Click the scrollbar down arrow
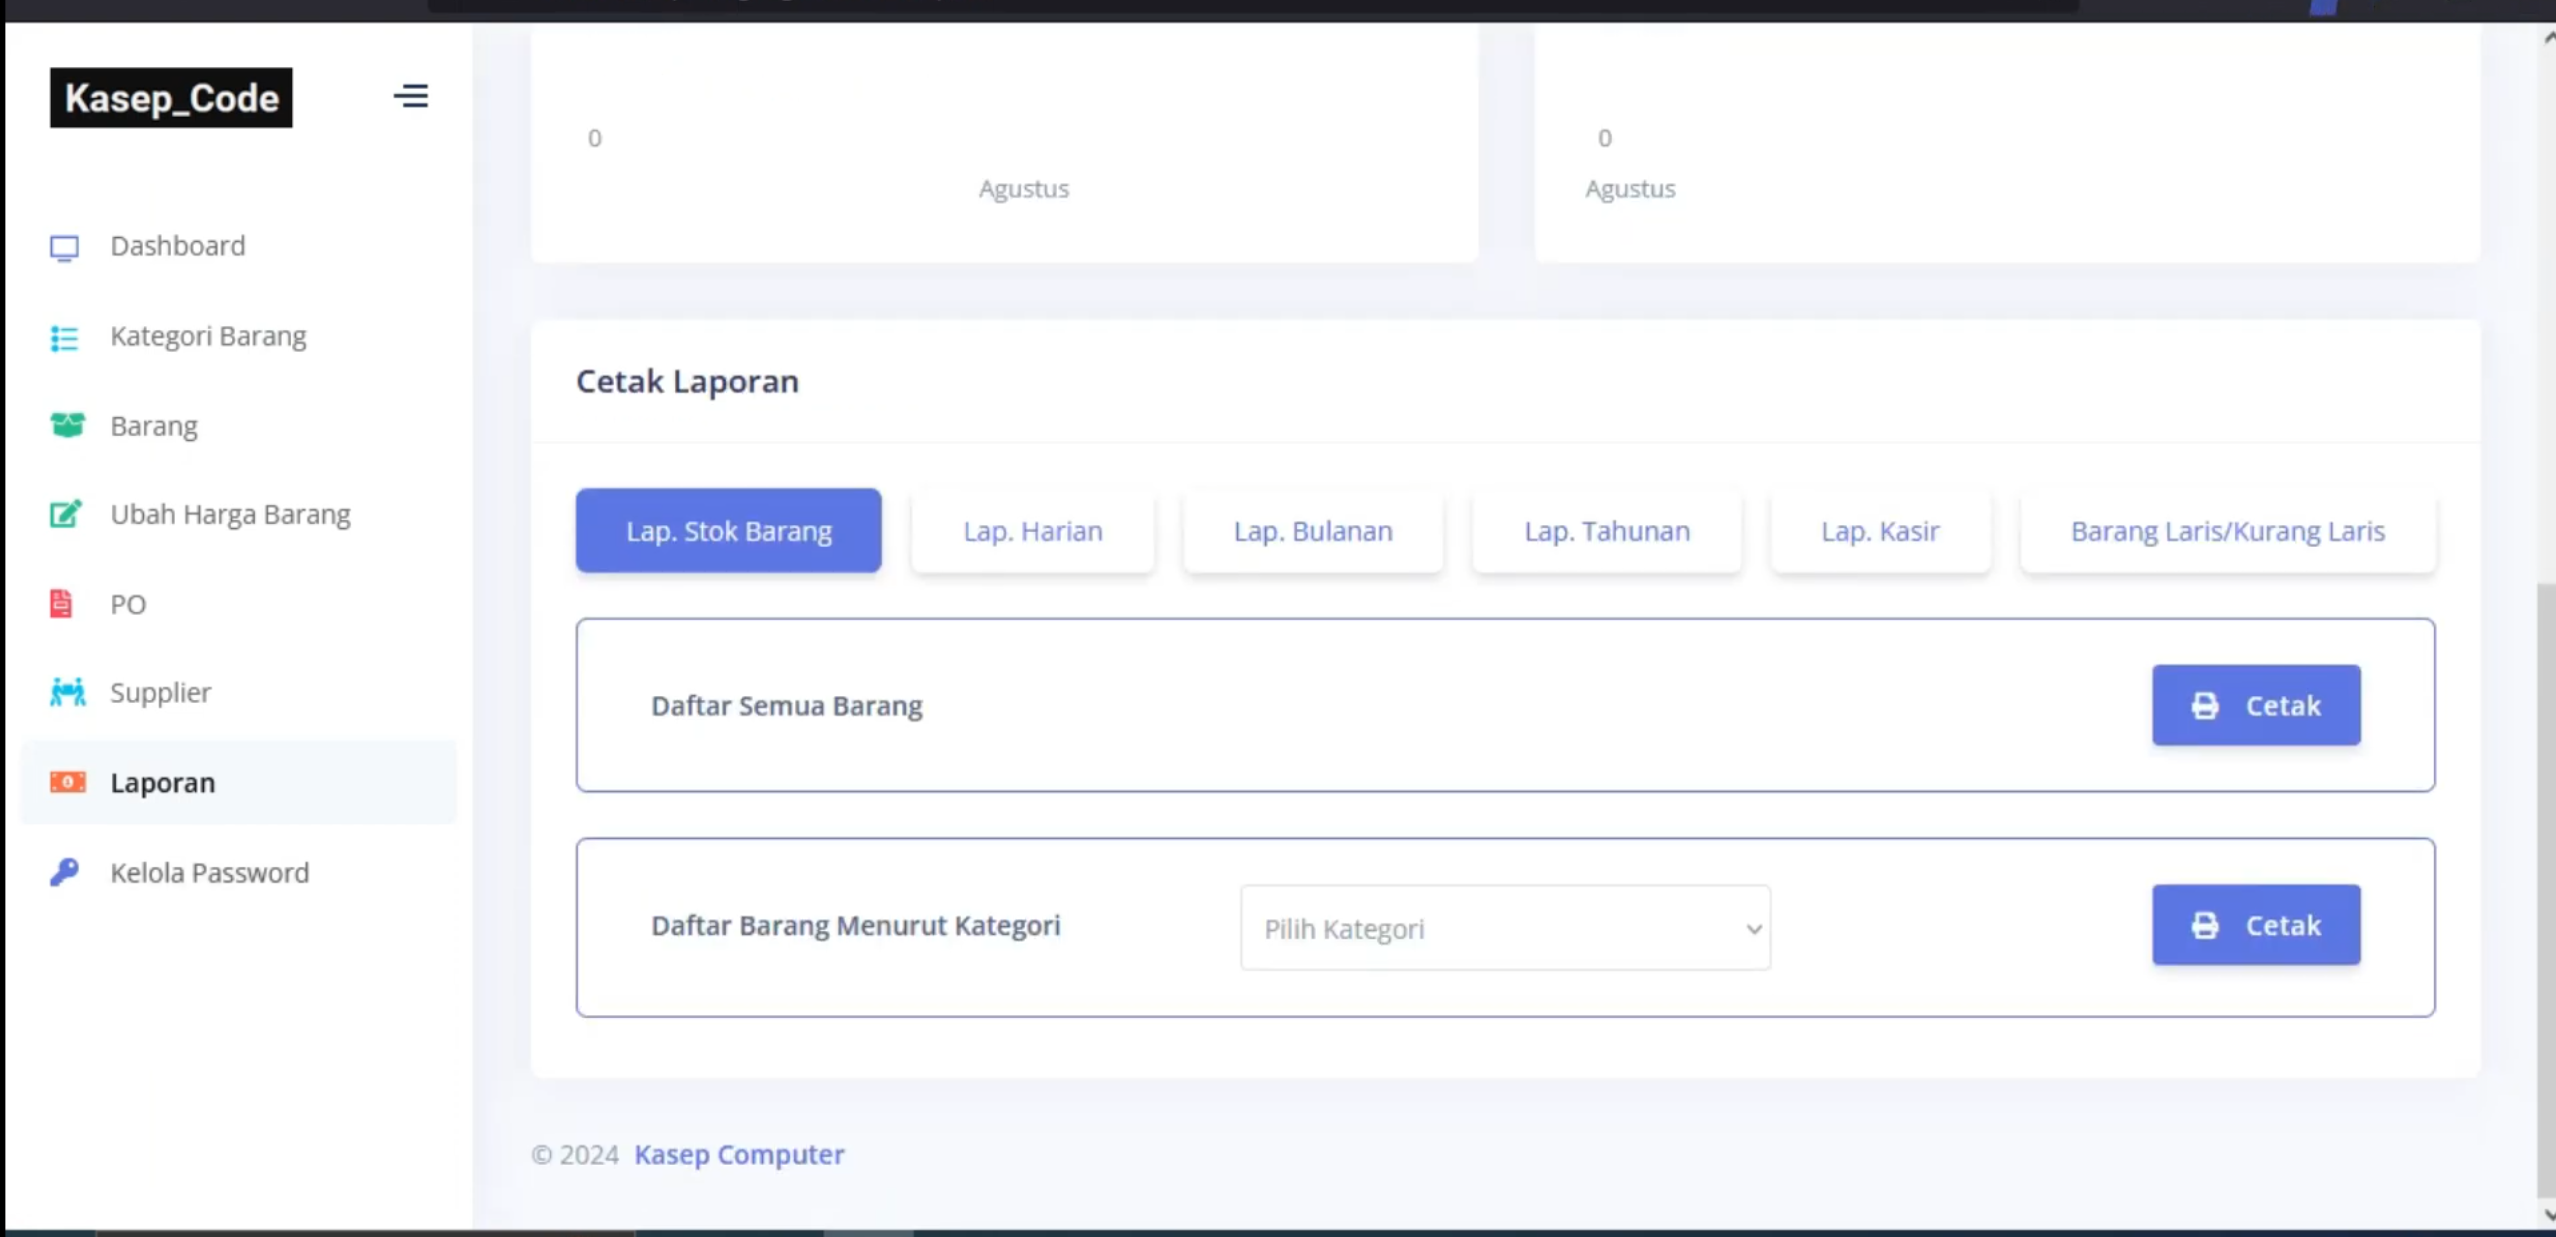The width and height of the screenshot is (2556, 1237). click(2548, 1216)
